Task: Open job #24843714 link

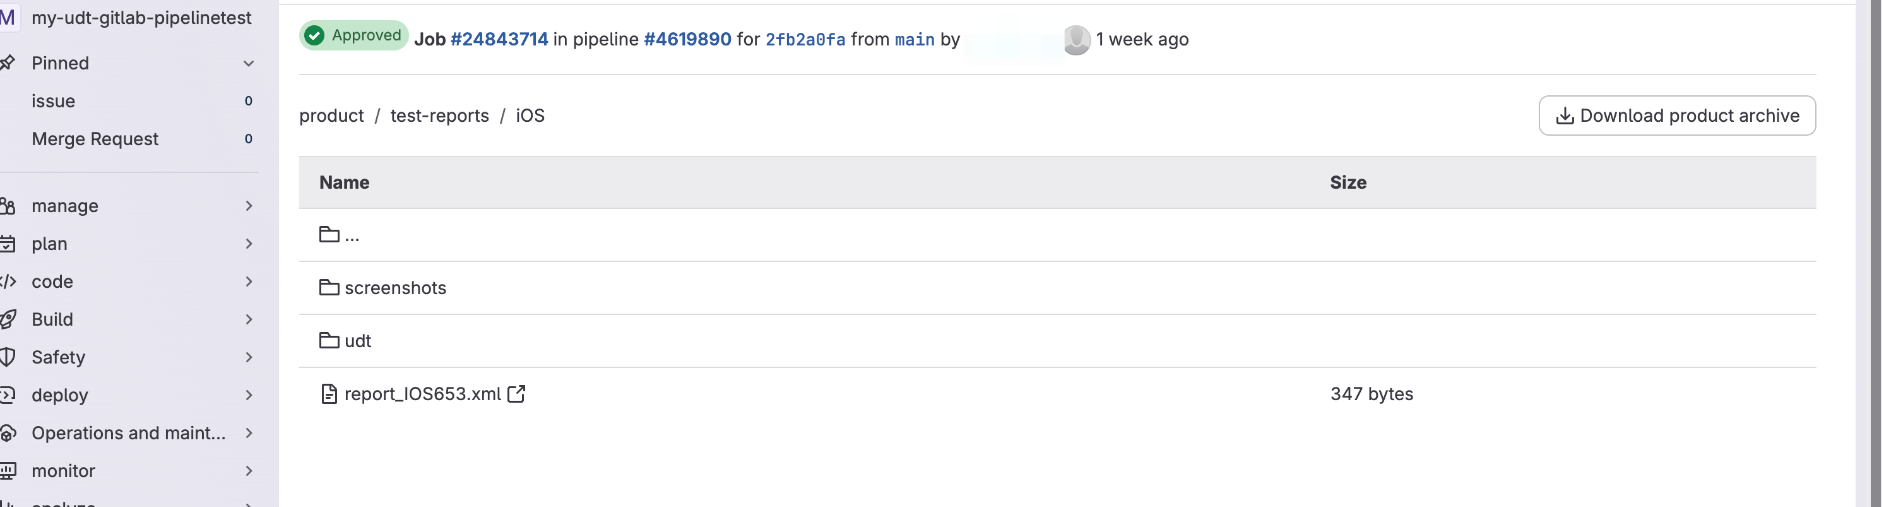Action: [x=499, y=39]
